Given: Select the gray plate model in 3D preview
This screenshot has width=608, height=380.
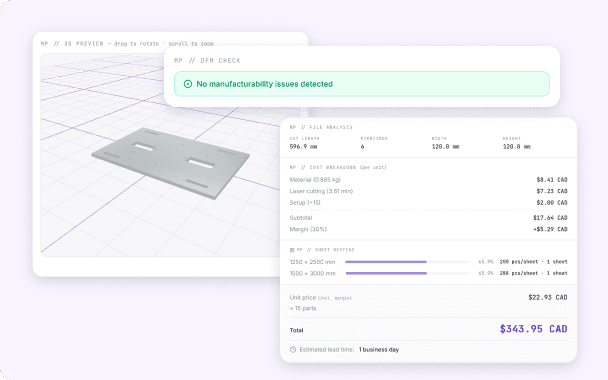Looking at the screenshot, I should [x=171, y=163].
